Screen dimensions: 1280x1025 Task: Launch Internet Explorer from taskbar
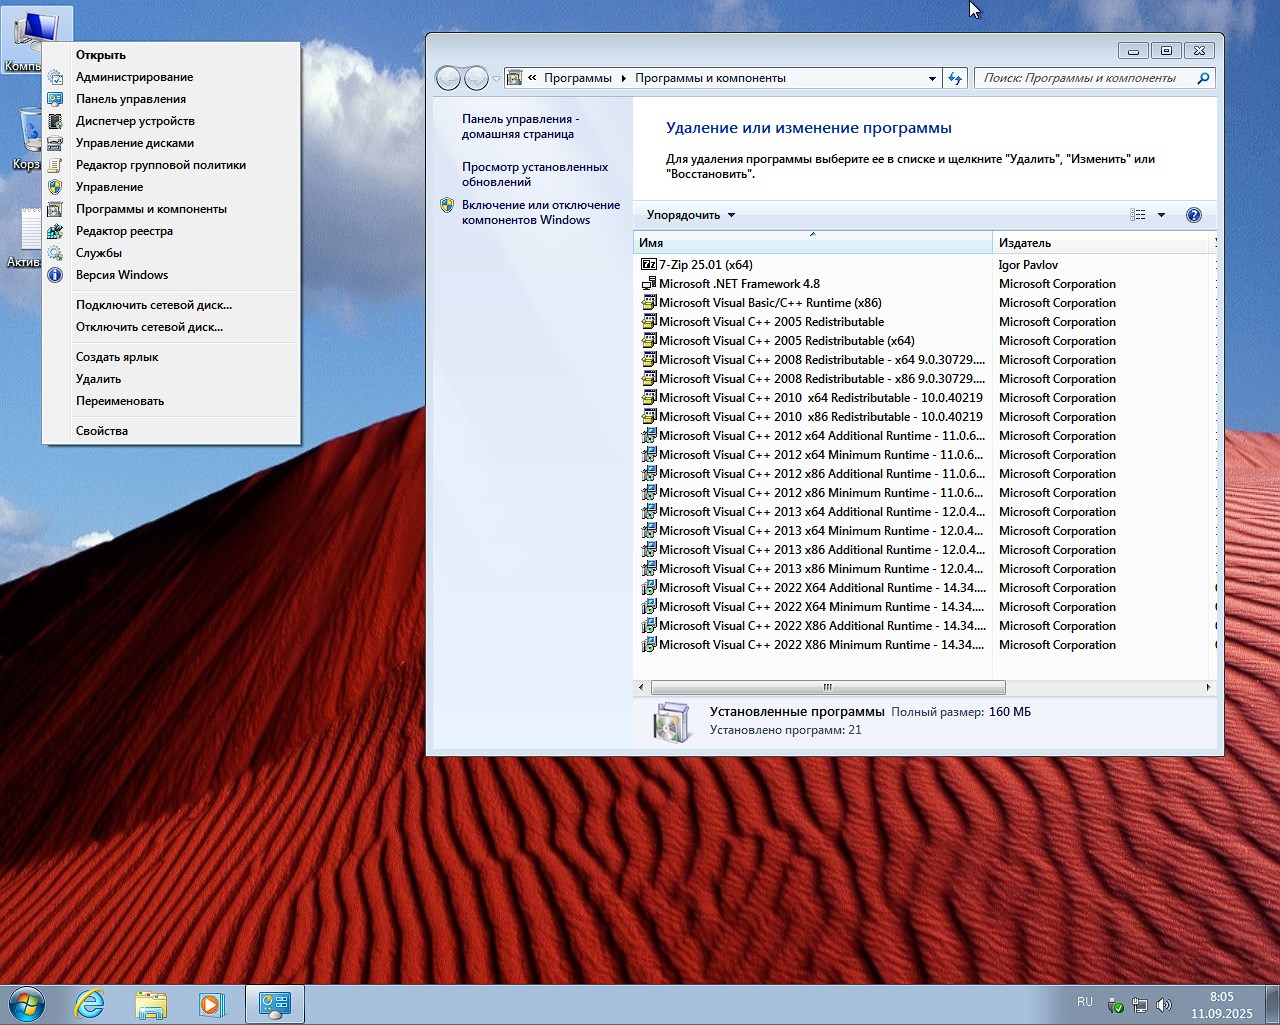[90, 1004]
